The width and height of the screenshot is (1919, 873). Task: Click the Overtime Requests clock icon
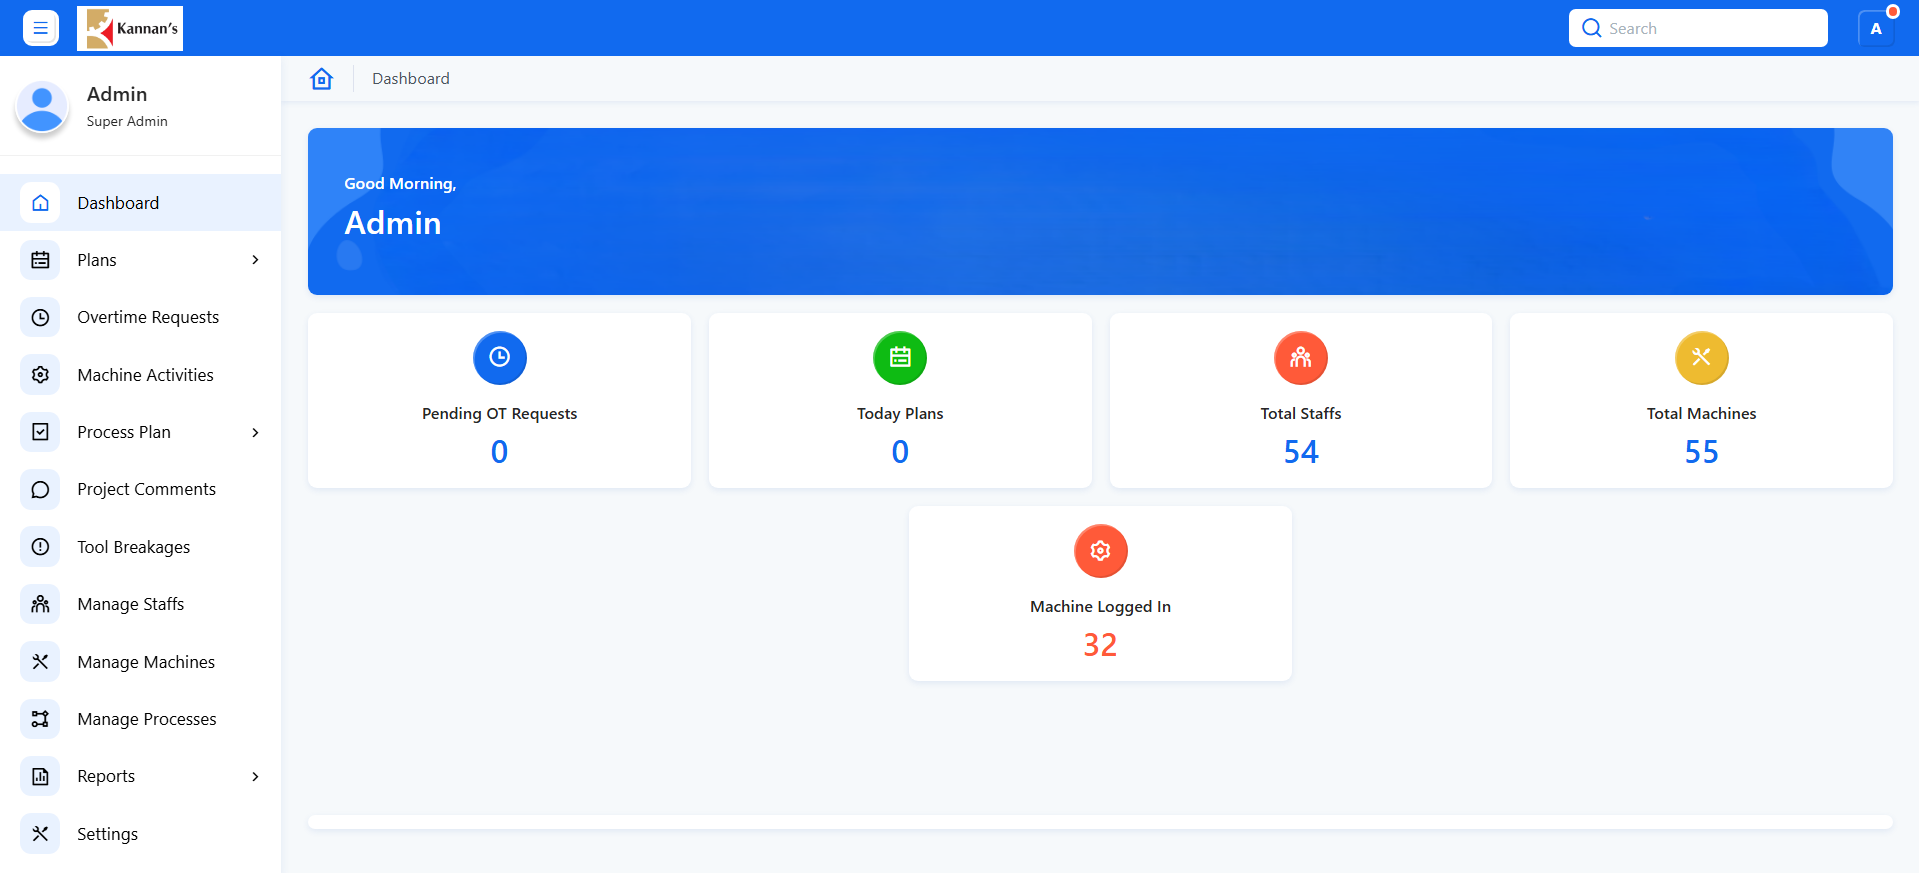coord(40,317)
